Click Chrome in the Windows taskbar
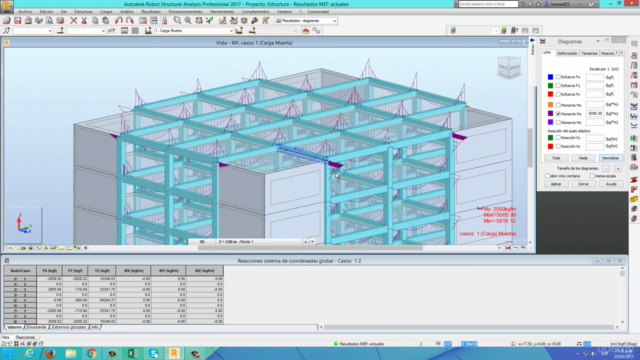Screen dimensions: 640x360 [91, 353]
